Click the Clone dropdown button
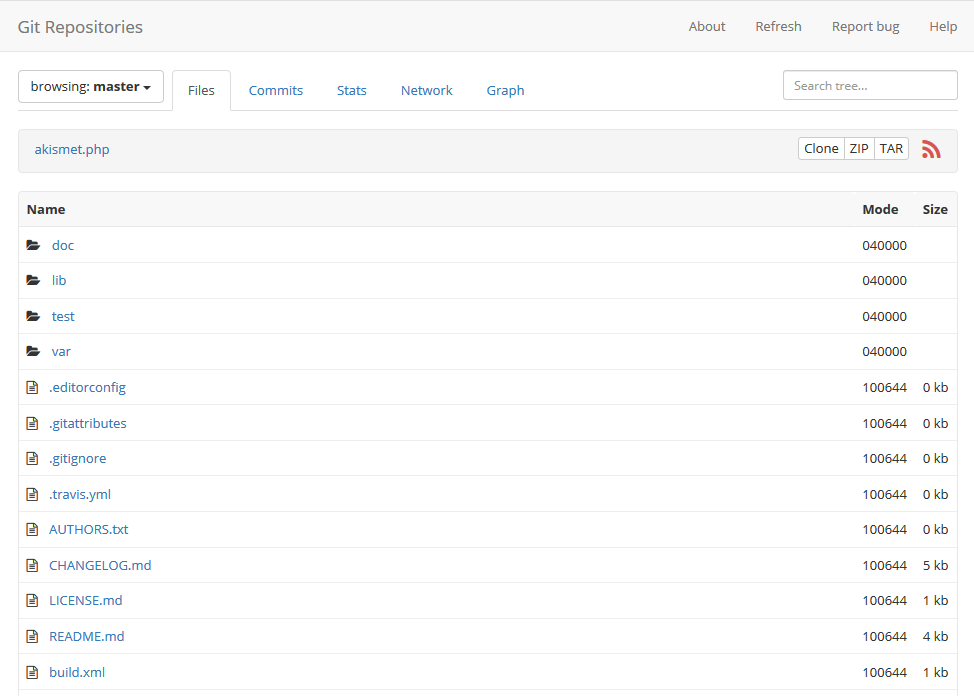 pos(821,148)
